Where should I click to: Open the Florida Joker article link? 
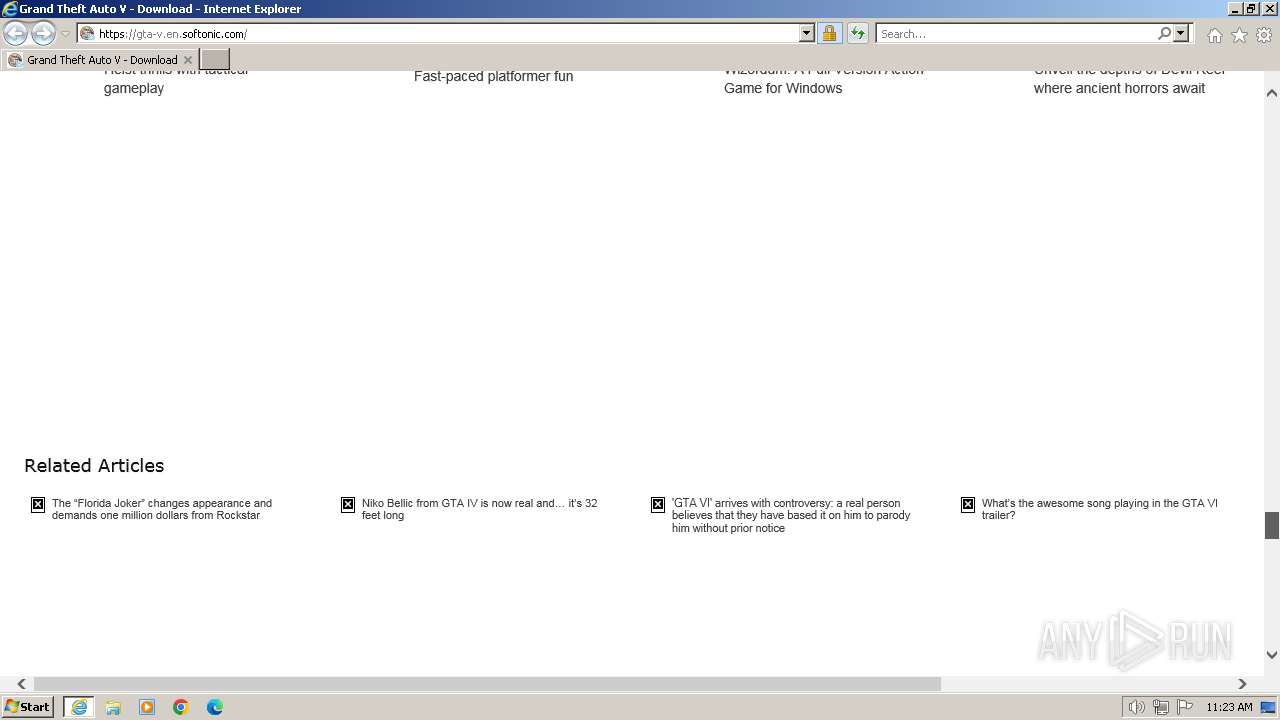pos(162,509)
